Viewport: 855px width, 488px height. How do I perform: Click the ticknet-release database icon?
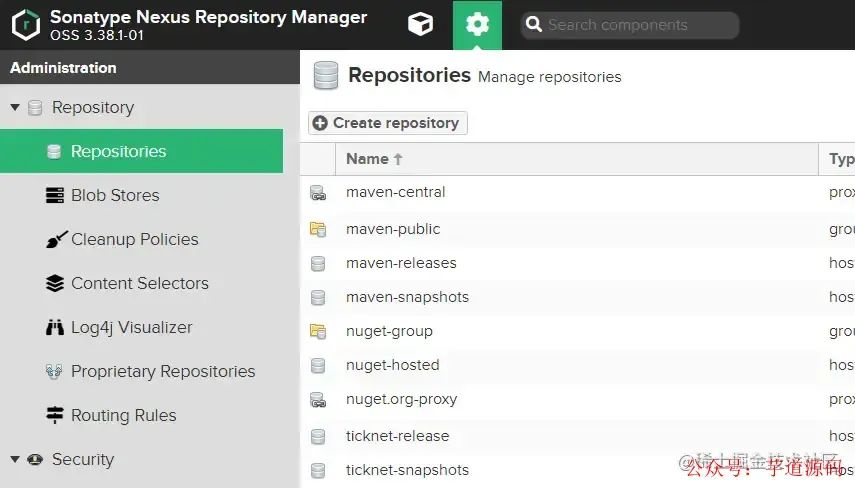[x=318, y=436]
